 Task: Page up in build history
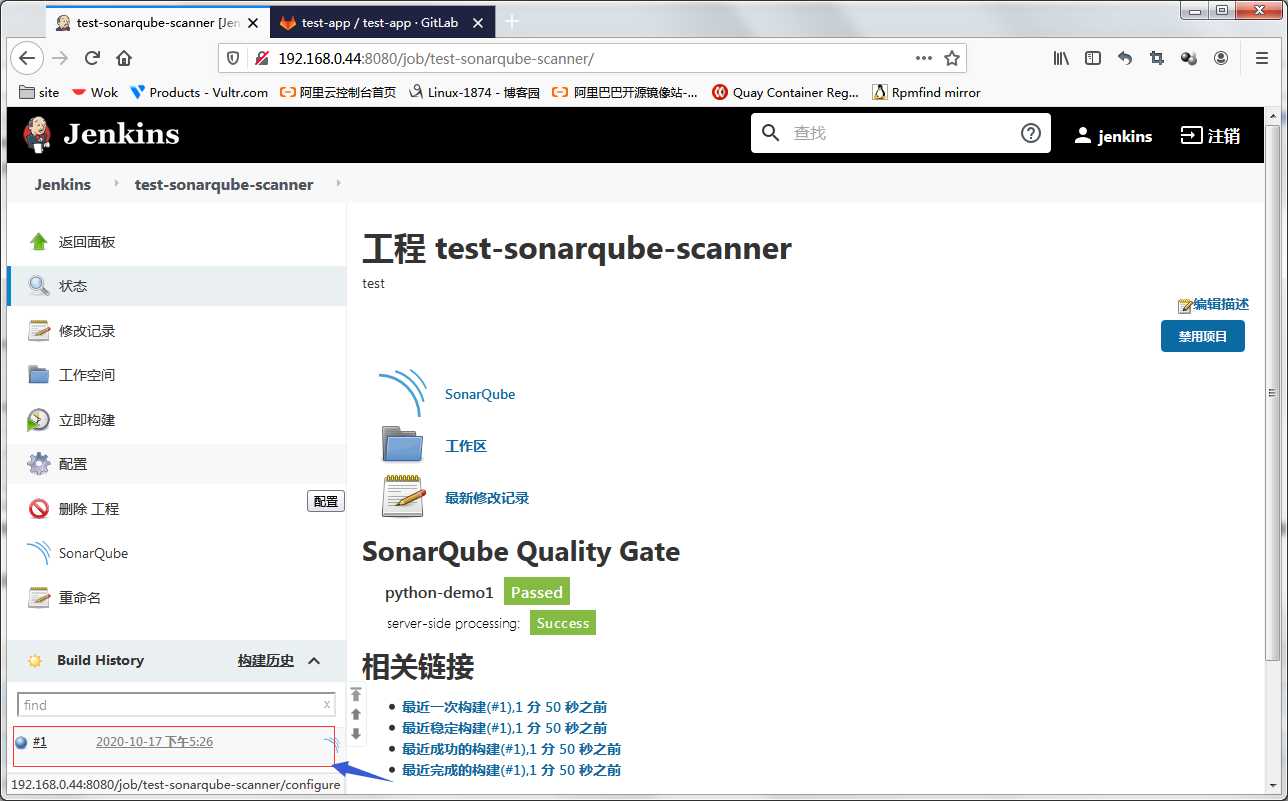(x=356, y=714)
